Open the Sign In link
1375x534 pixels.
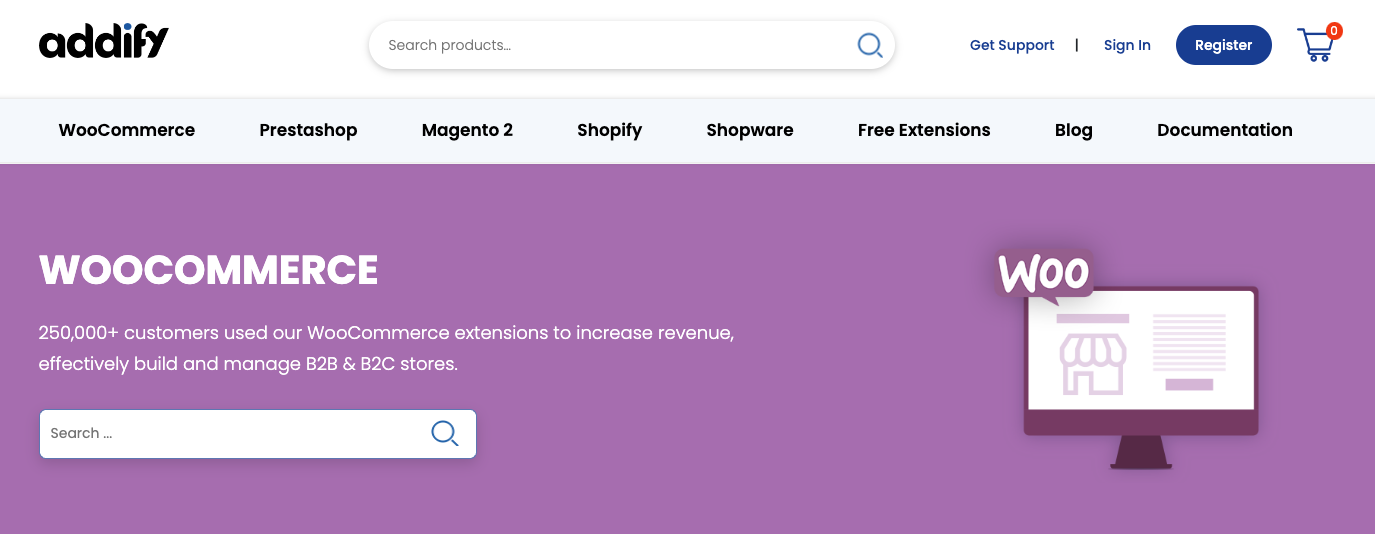coord(1127,45)
